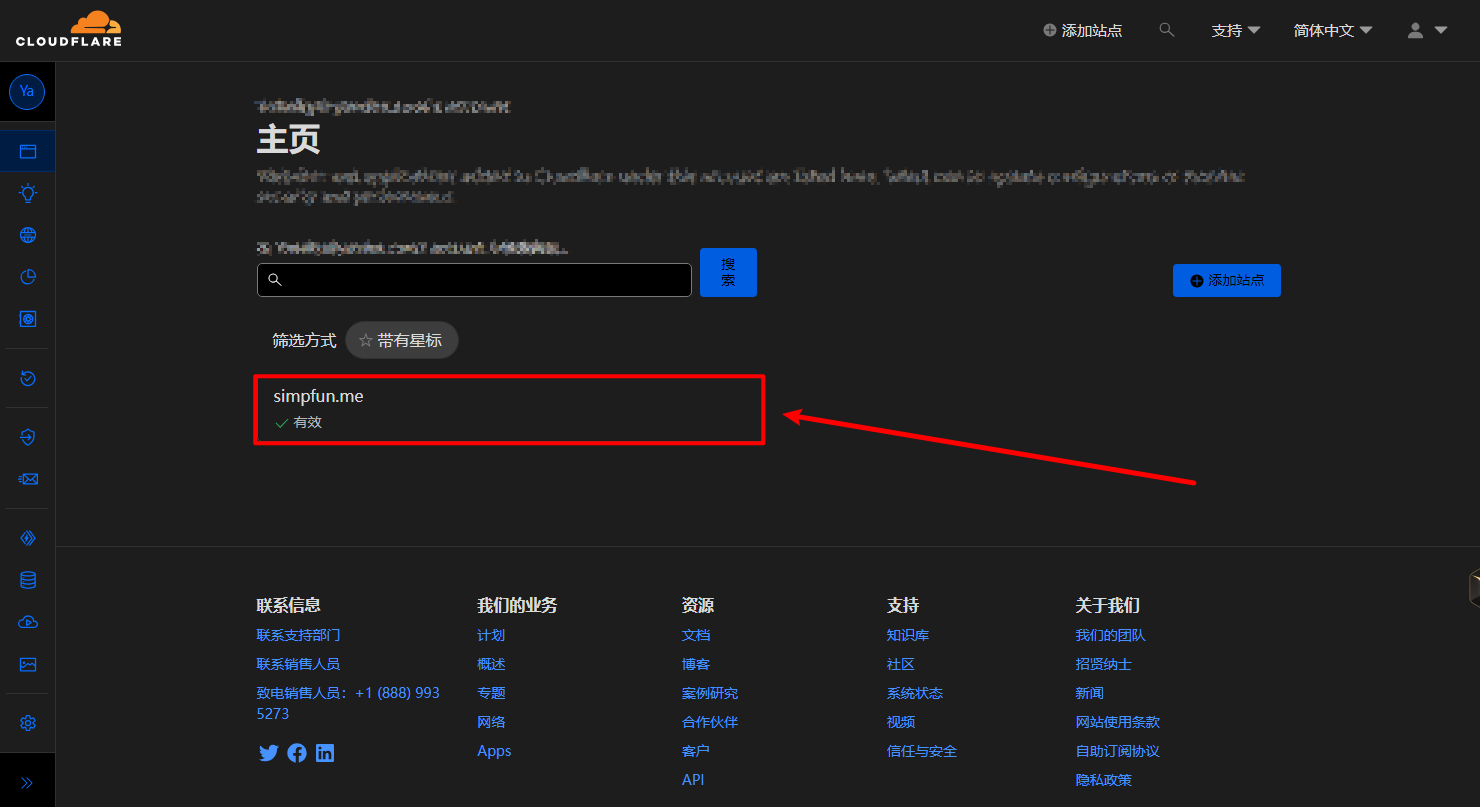Image resolution: width=1480 pixels, height=807 pixels.
Task: Click the magnifier search icon in top bar
Action: 1166,30
